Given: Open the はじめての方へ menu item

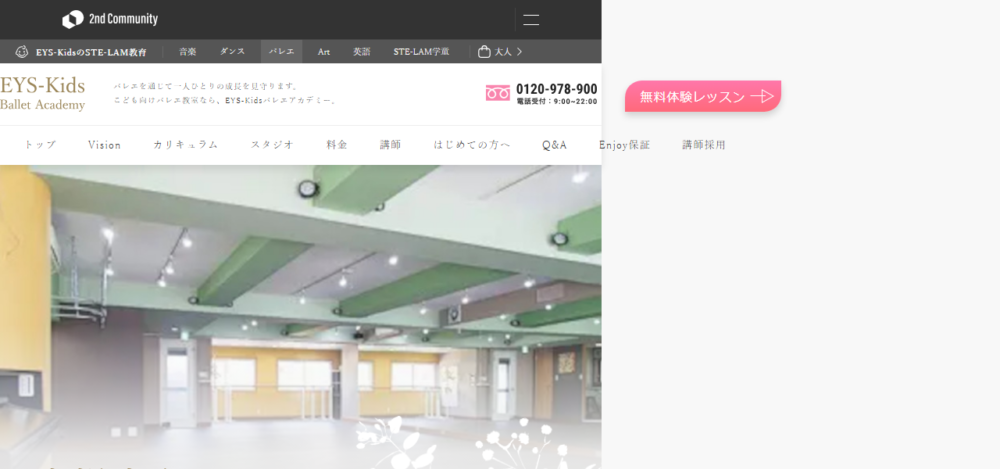Looking at the screenshot, I should click(472, 145).
